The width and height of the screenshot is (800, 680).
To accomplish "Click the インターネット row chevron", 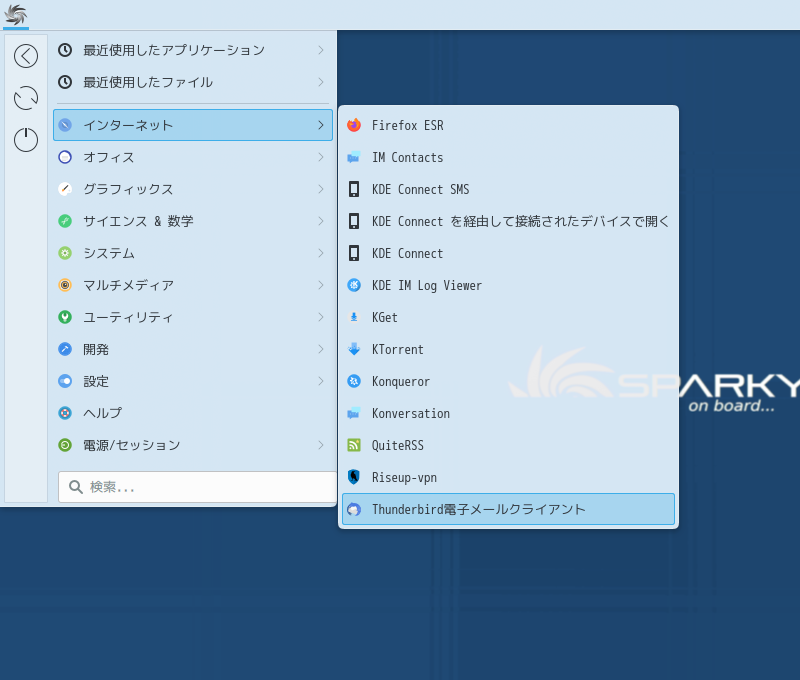I will 321,125.
